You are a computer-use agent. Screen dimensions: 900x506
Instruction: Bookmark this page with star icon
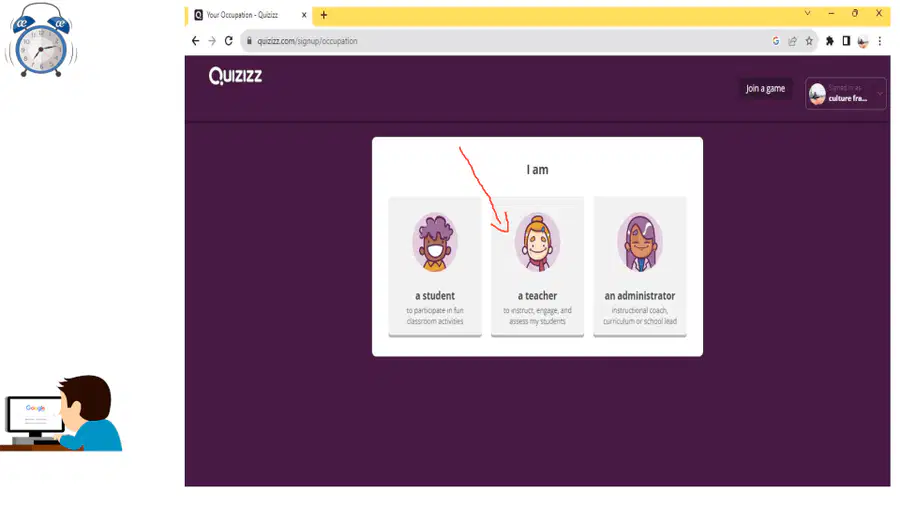click(x=809, y=41)
